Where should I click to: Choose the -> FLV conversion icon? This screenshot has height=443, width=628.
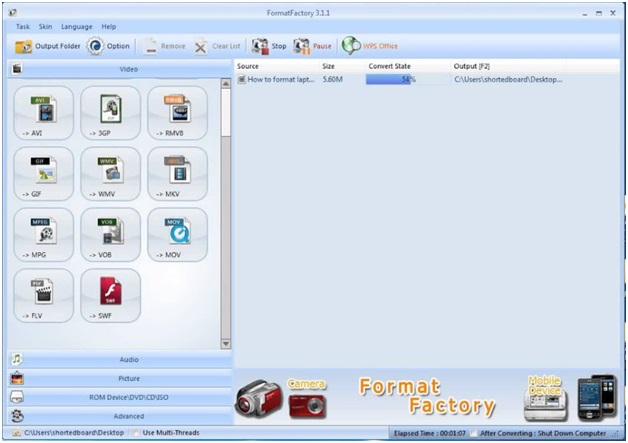44,296
